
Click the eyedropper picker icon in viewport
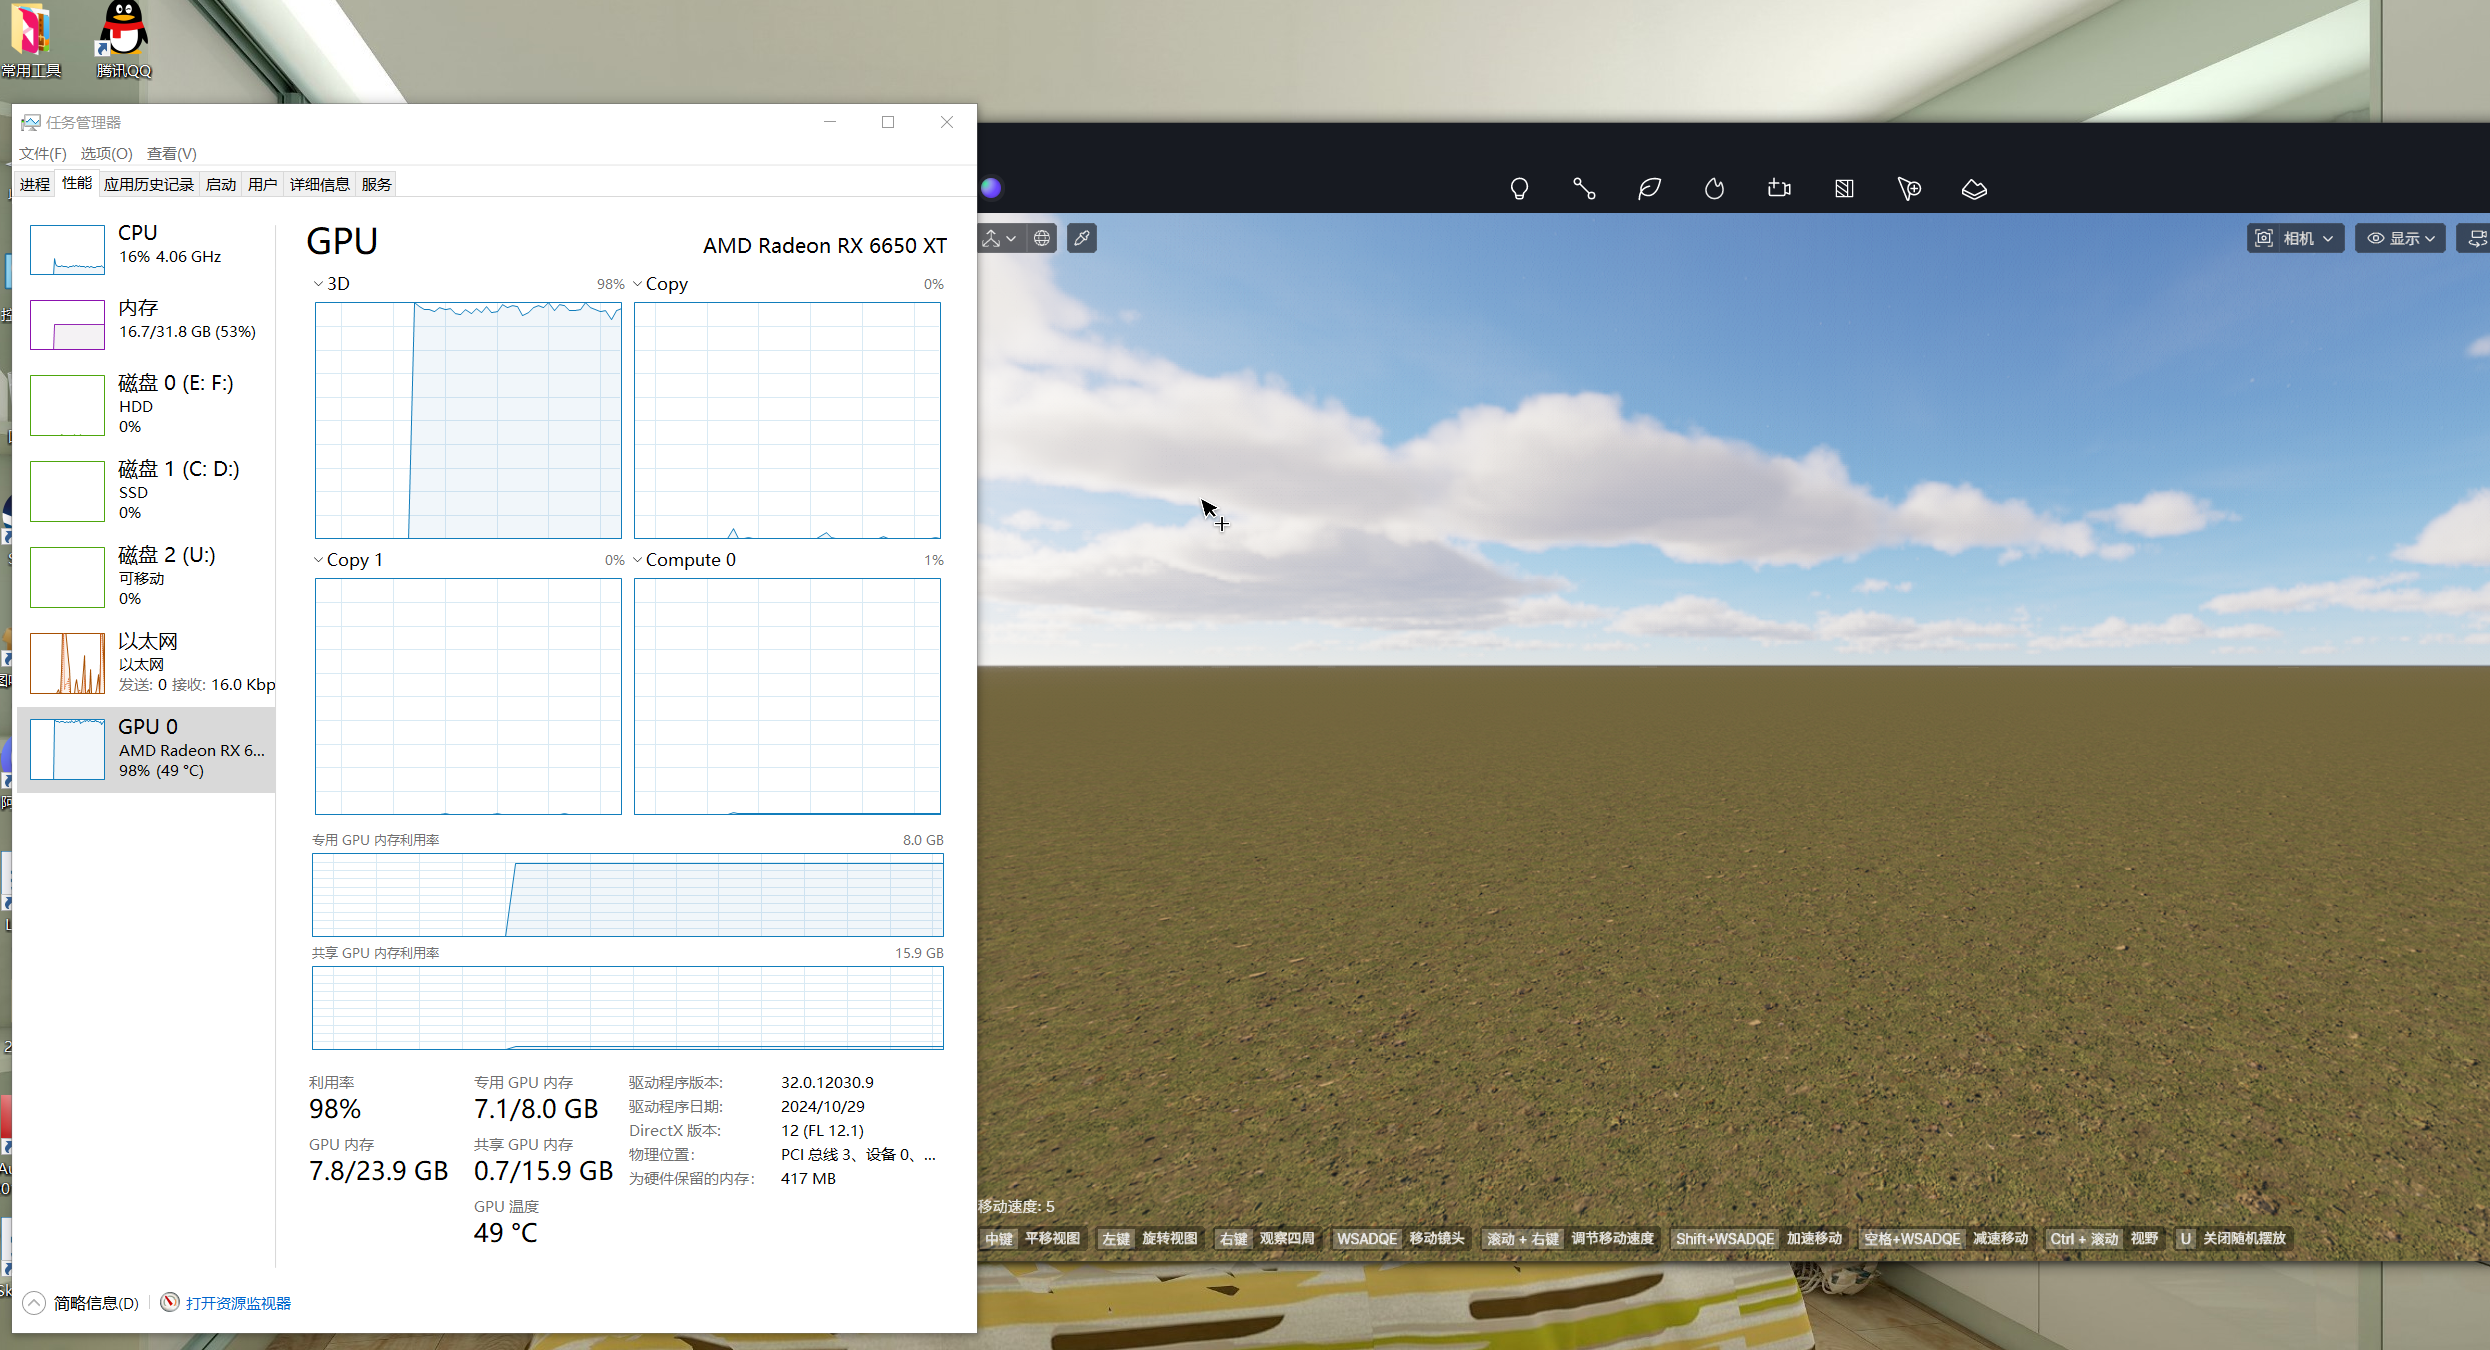tap(1082, 238)
